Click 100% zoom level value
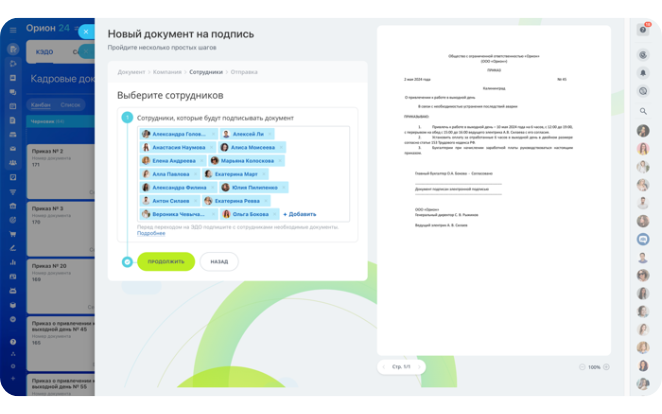The width and height of the screenshot is (662, 414). (x=594, y=367)
